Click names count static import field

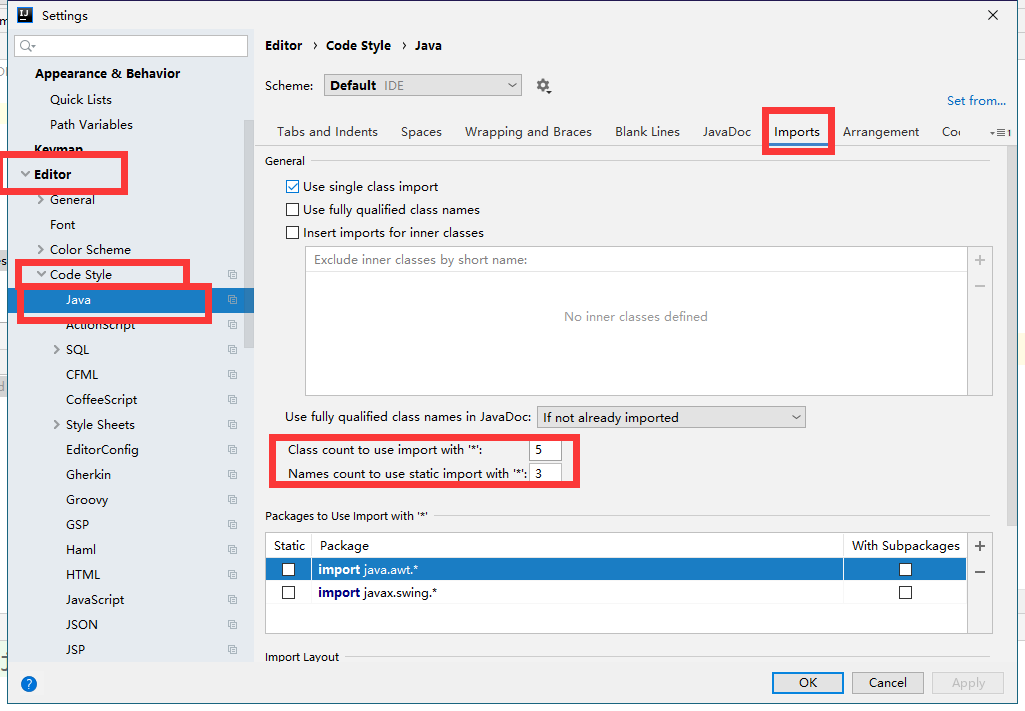click(x=545, y=473)
